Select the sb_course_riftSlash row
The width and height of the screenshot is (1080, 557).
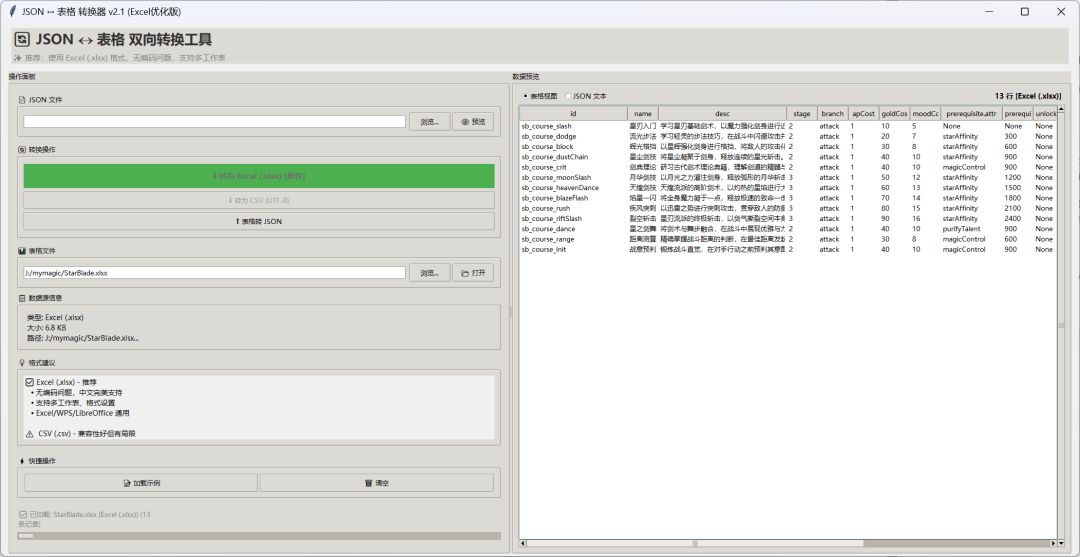788,218
